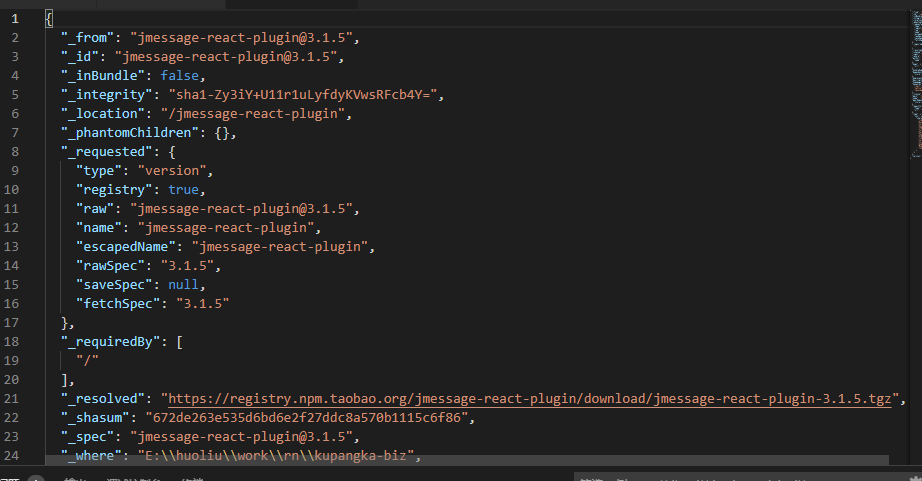Image resolution: width=922 pixels, height=481 pixels.
Task: Click the "_id" key on line 3
Action: pyautogui.click(x=80, y=56)
